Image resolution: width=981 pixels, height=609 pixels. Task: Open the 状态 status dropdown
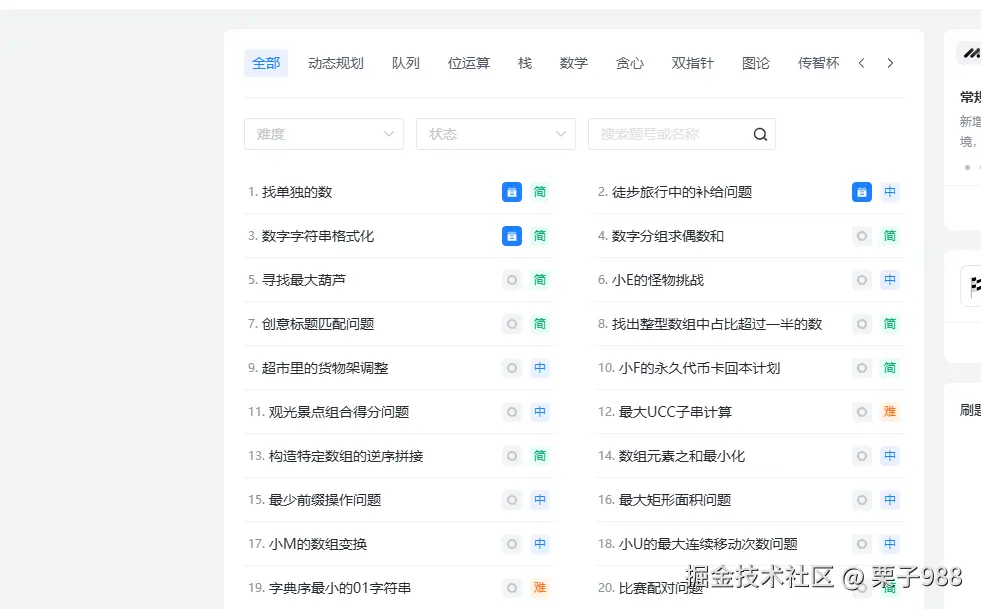point(496,134)
